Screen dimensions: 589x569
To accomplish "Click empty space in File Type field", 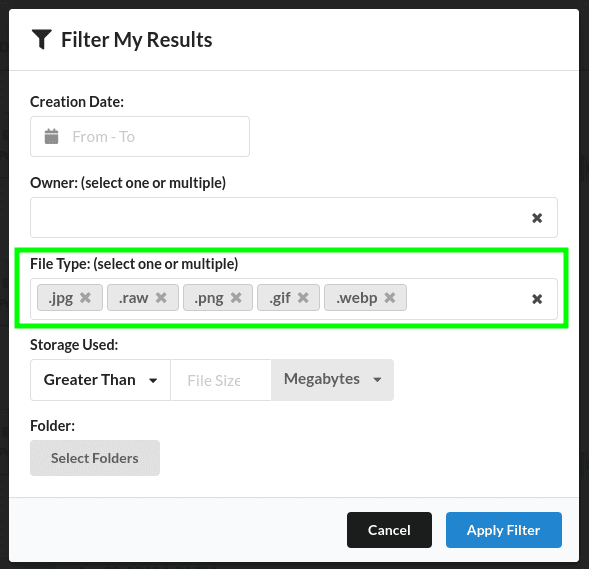I will click(x=466, y=299).
